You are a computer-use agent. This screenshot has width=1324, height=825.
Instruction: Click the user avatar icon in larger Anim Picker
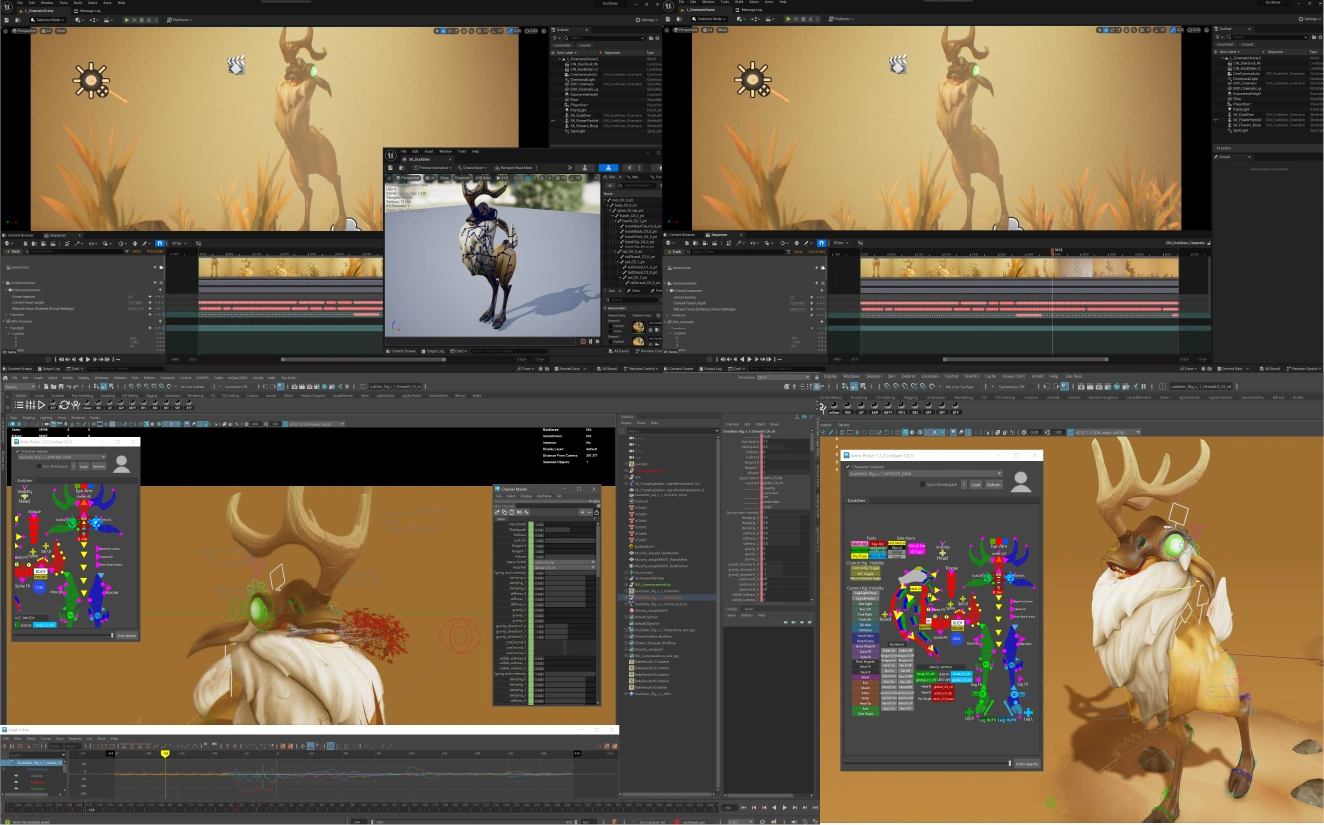1021,482
